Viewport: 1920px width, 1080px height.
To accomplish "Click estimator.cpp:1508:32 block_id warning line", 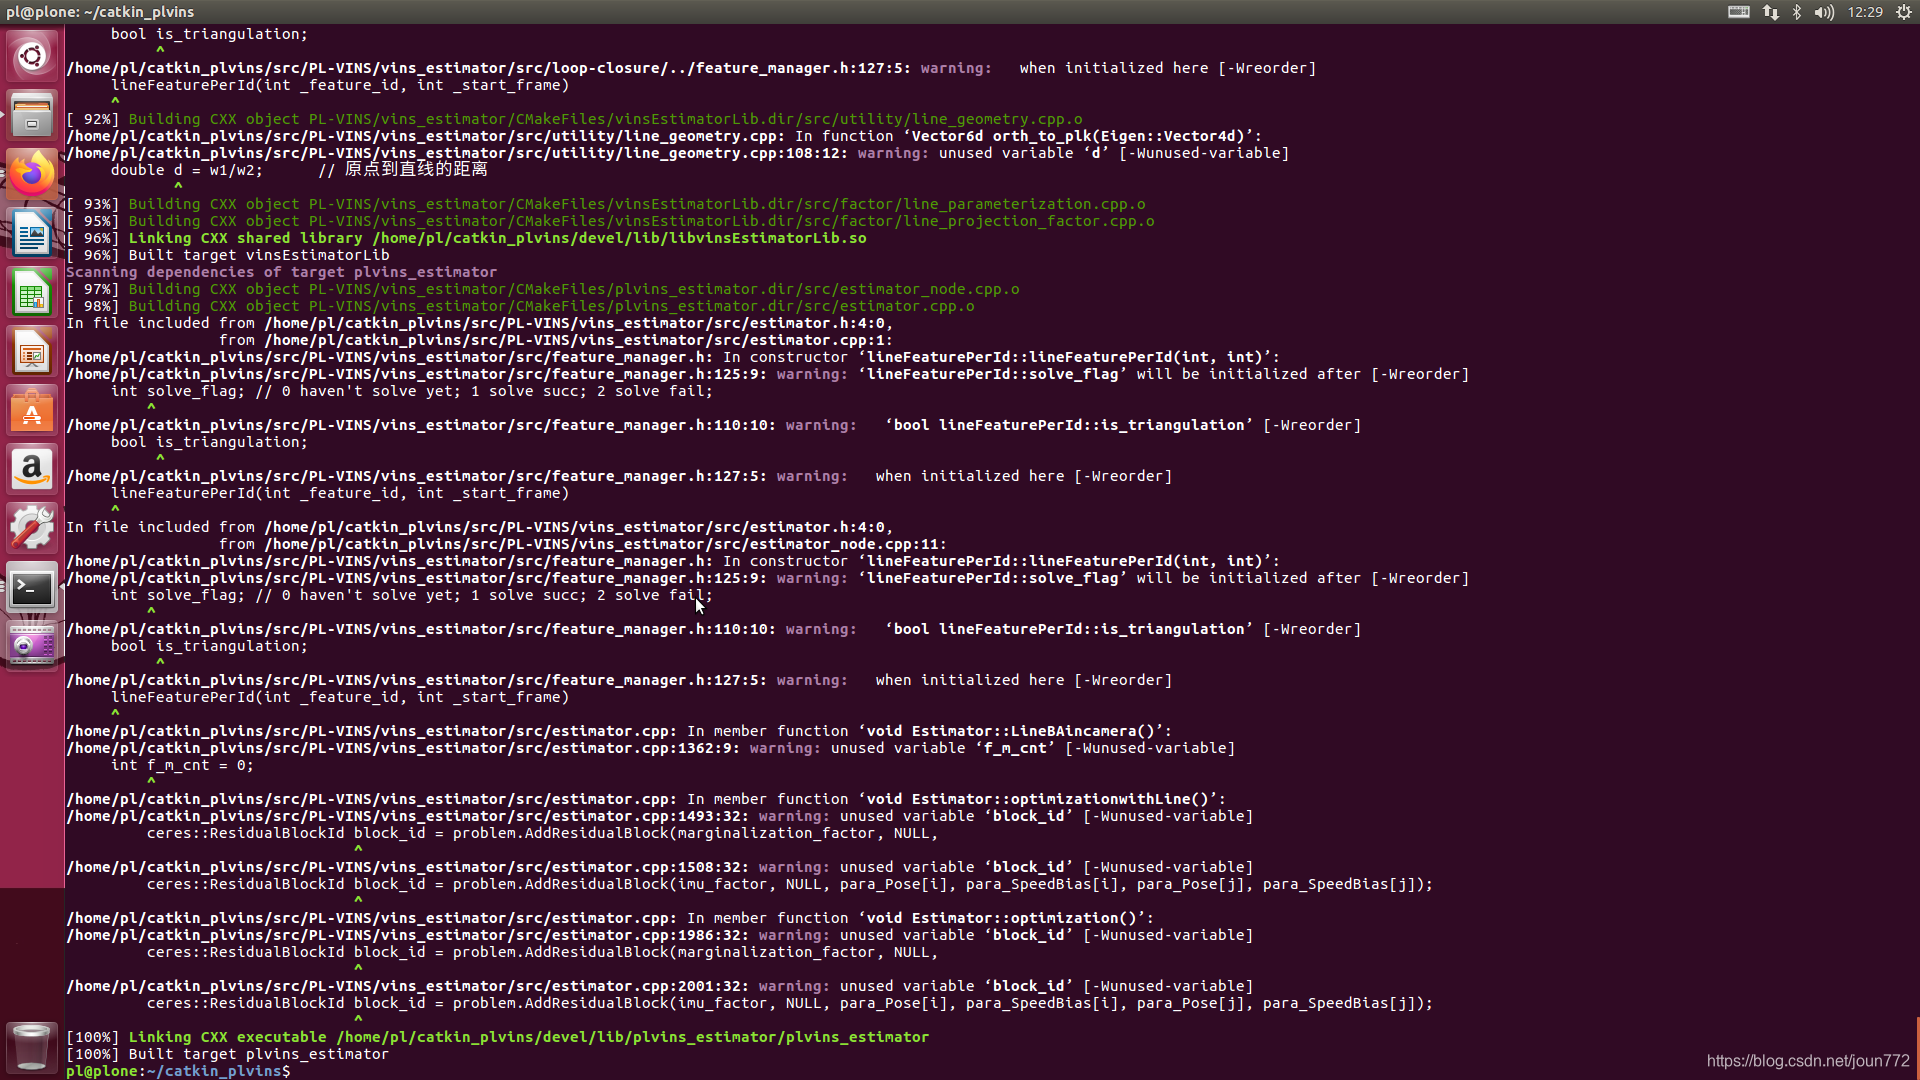I will point(659,867).
